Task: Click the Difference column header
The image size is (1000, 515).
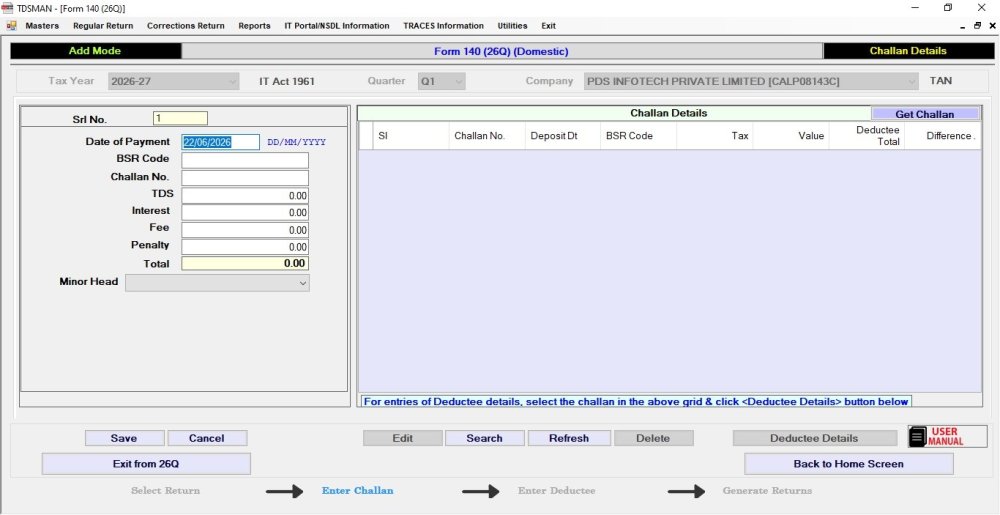Action: click(x=943, y=136)
